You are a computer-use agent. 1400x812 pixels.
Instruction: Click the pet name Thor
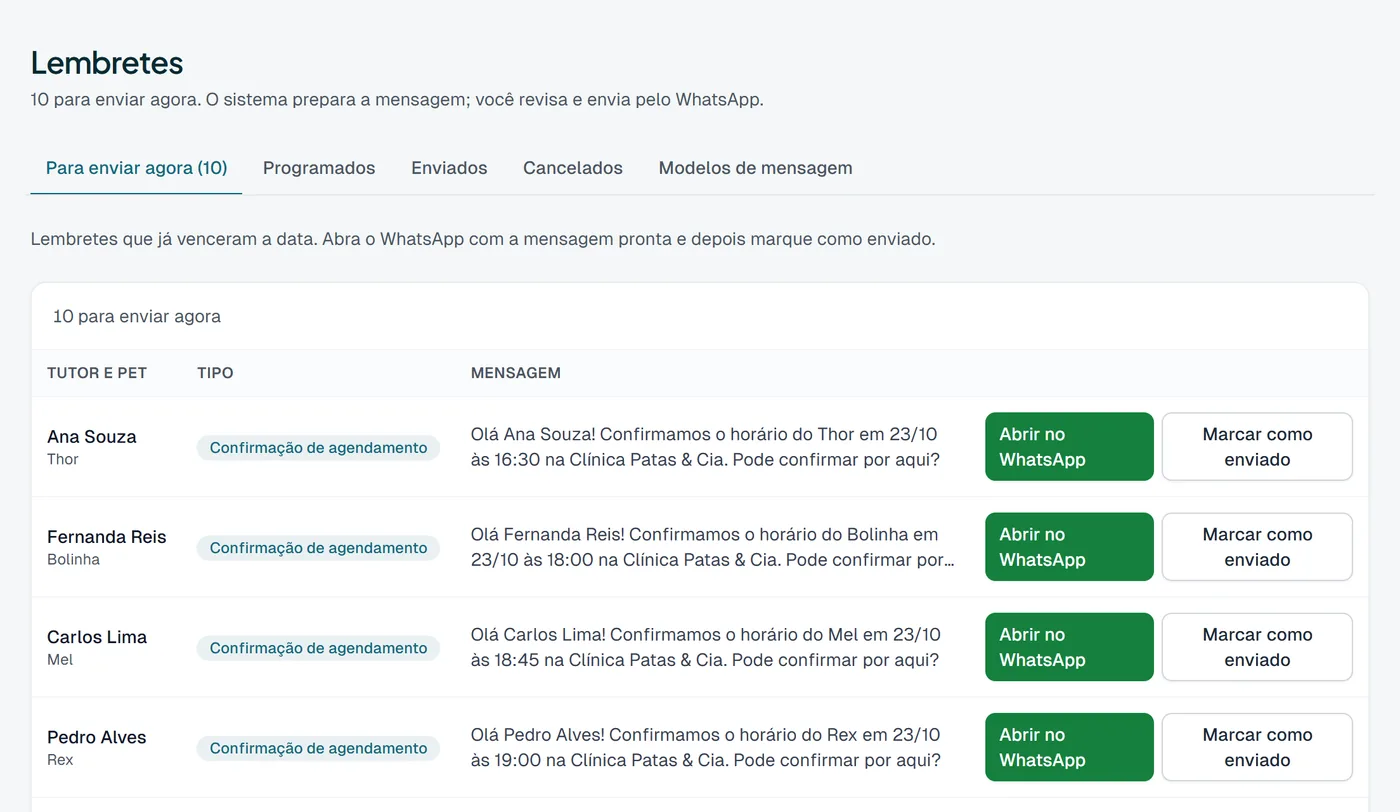click(x=63, y=460)
